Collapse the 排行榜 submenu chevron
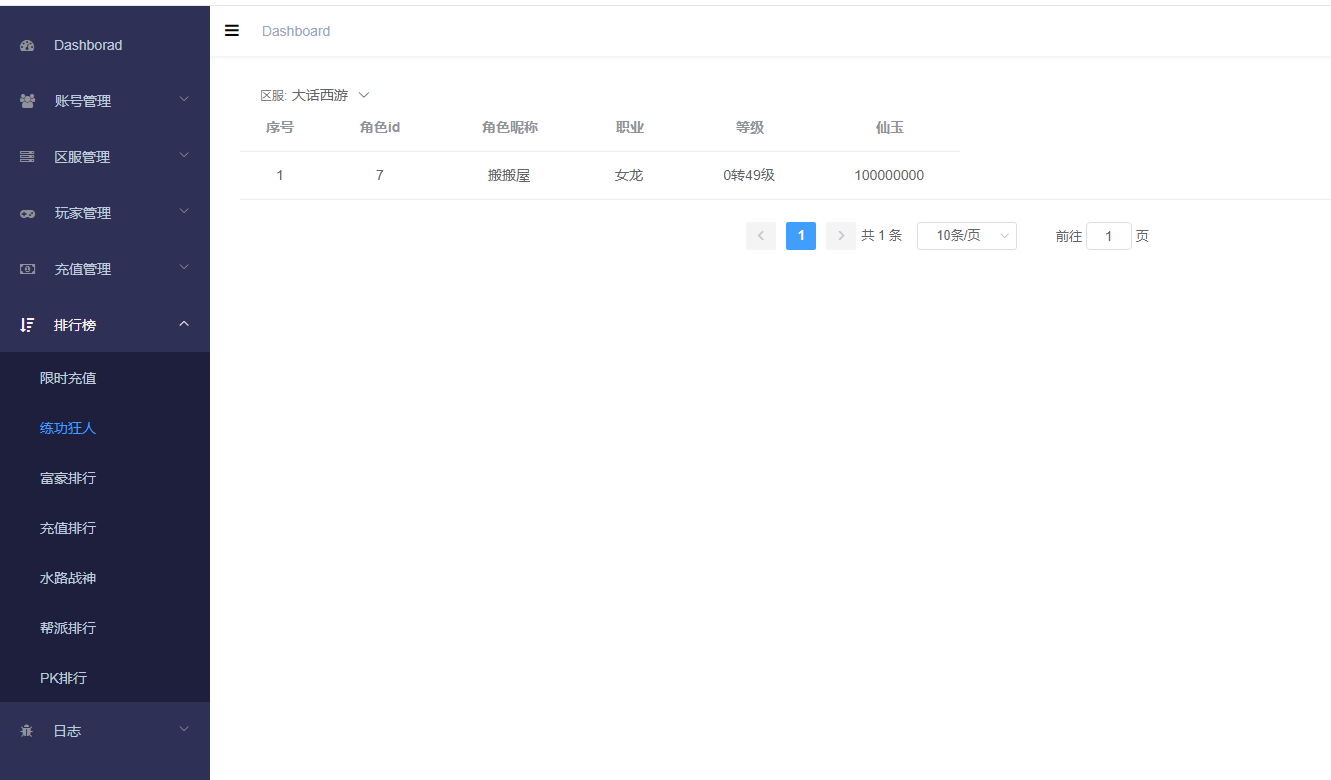Viewport: 1331px width, 780px height. (x=184, y=324)
